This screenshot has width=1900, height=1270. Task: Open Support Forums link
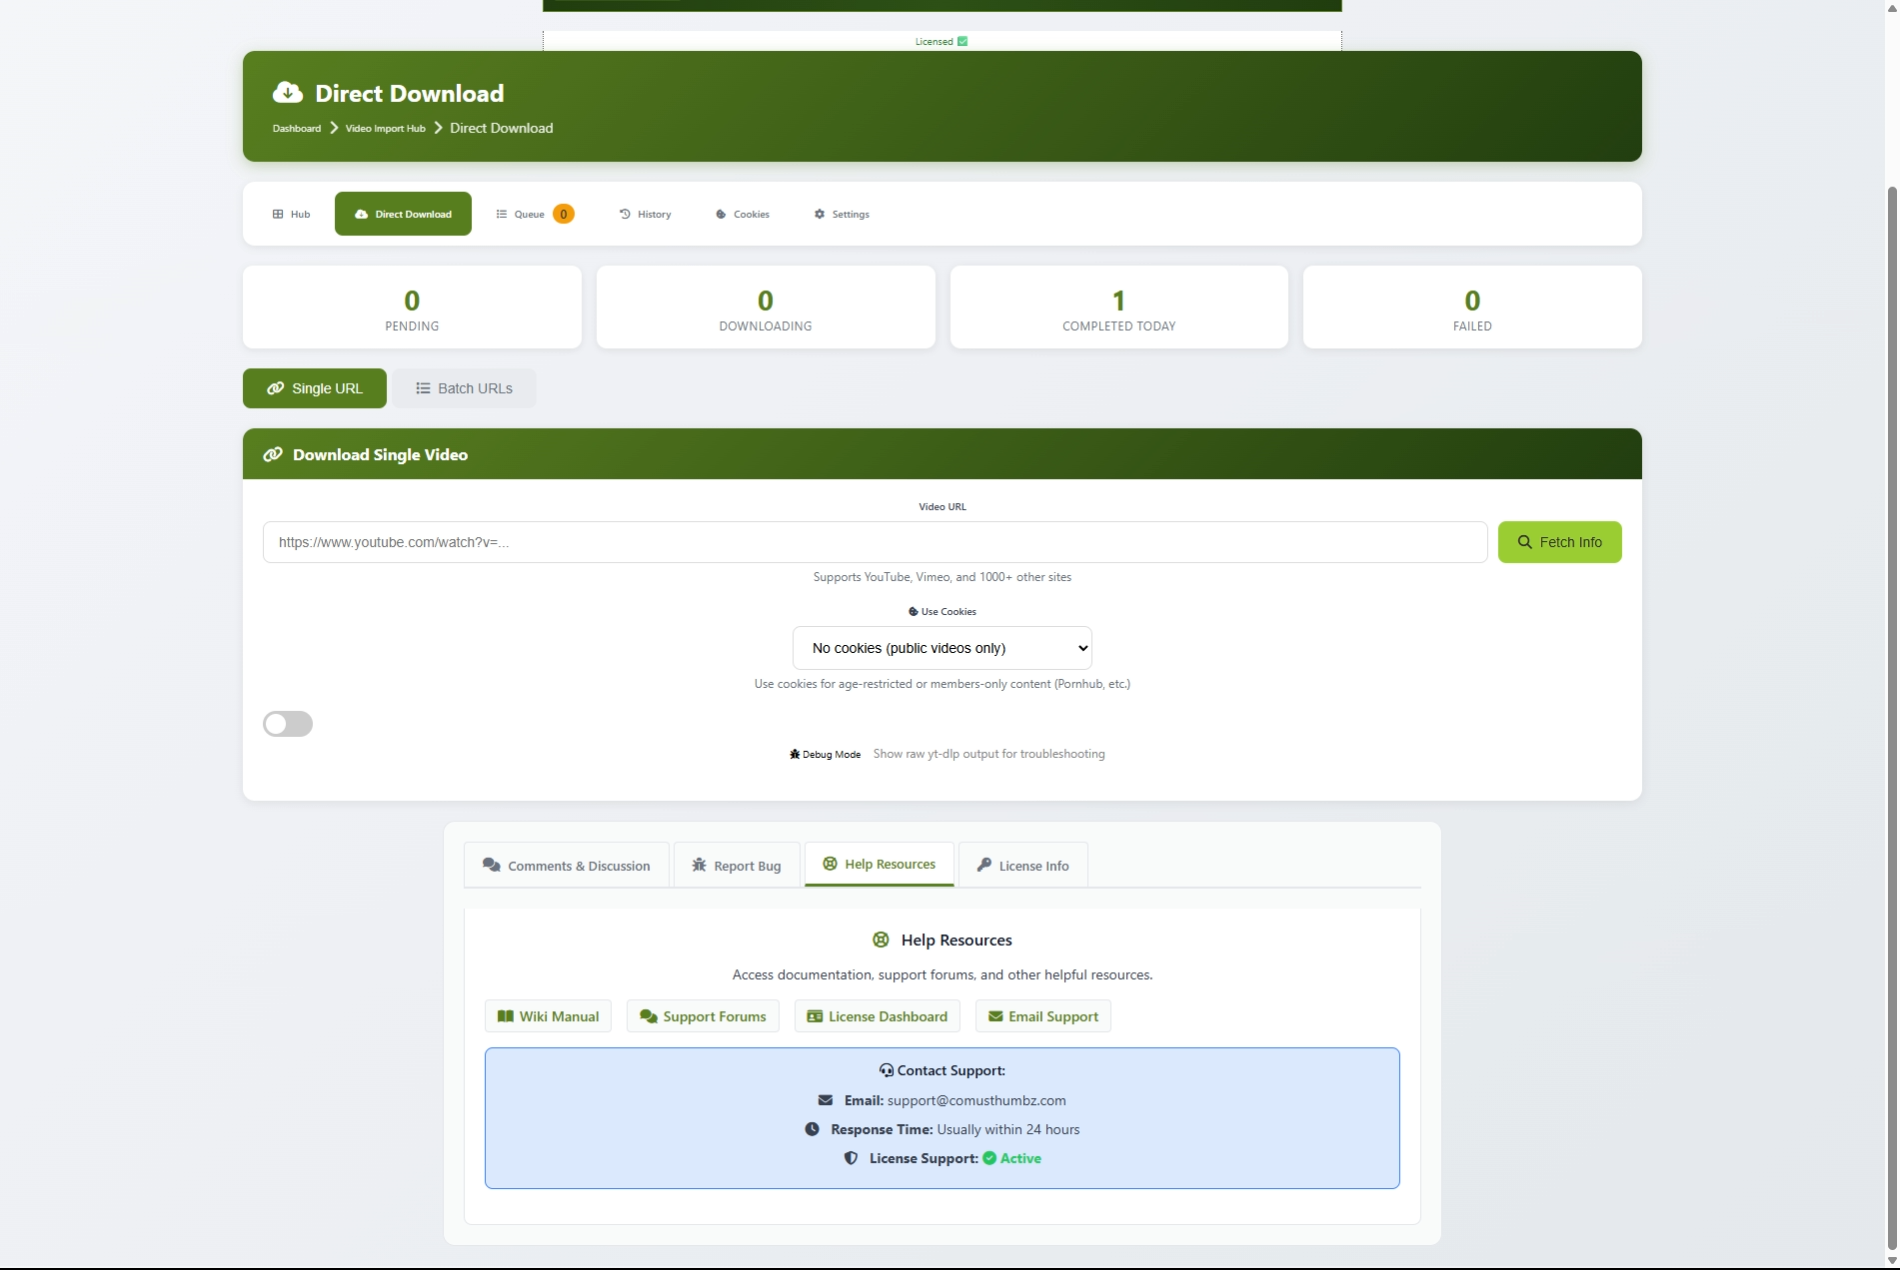coord(702,1017)
